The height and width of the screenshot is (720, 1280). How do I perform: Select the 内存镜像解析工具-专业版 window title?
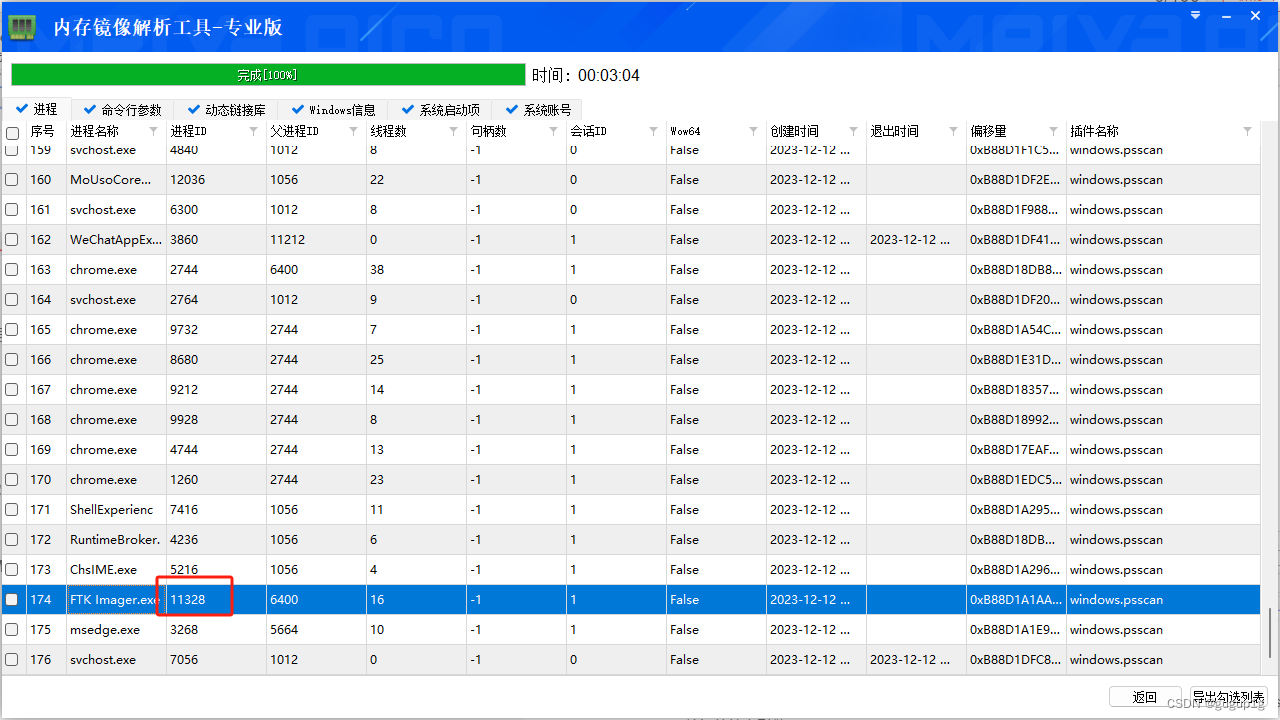tap(168, 28)
